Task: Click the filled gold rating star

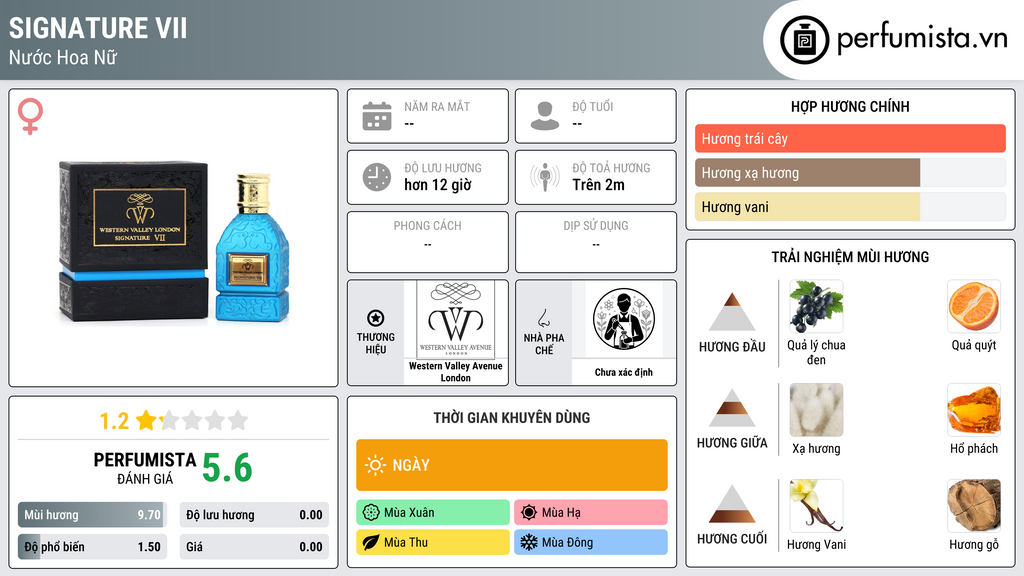Action: (x=146, y=420)
